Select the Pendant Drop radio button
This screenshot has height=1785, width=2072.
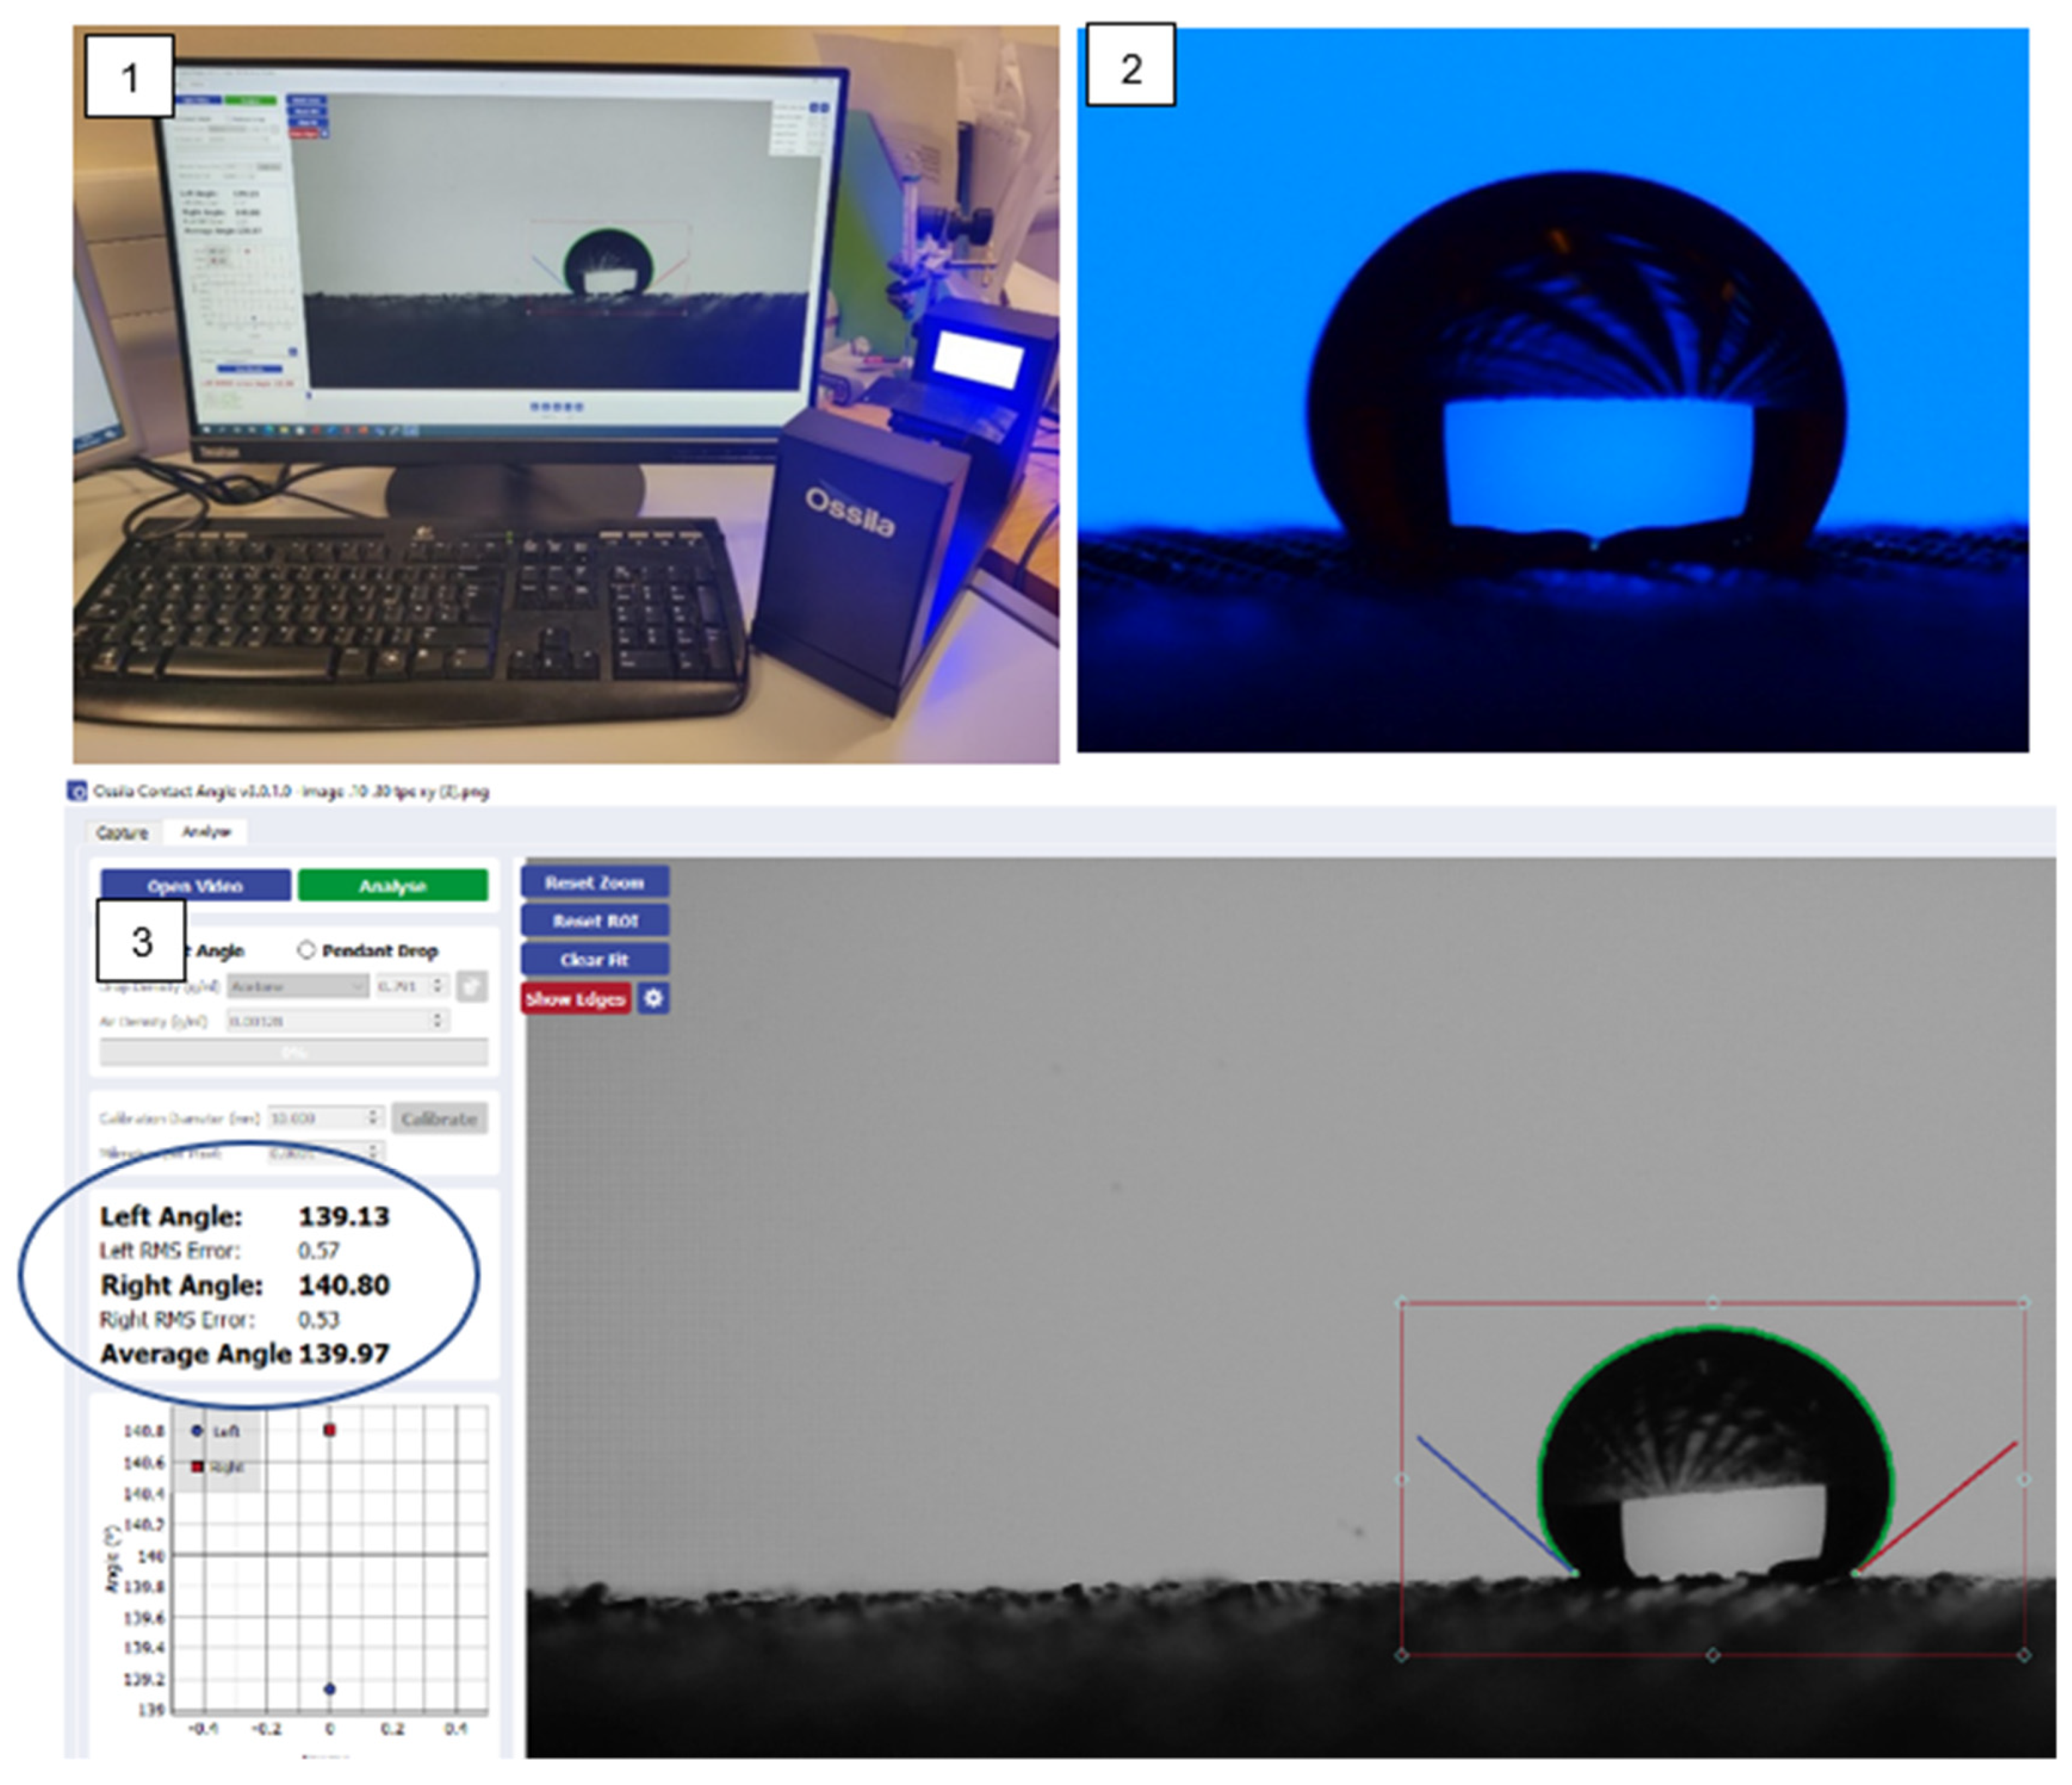point(306,950)
